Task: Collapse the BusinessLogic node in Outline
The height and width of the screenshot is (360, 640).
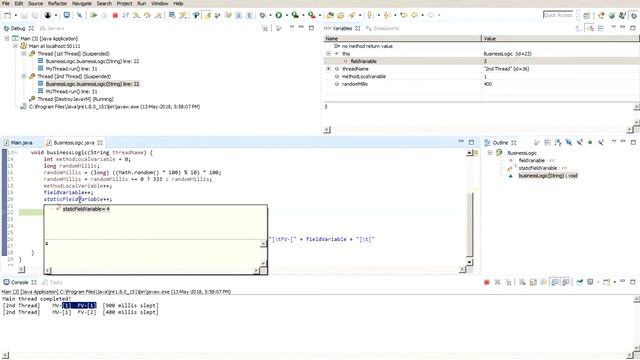Action: click(490, 153)
